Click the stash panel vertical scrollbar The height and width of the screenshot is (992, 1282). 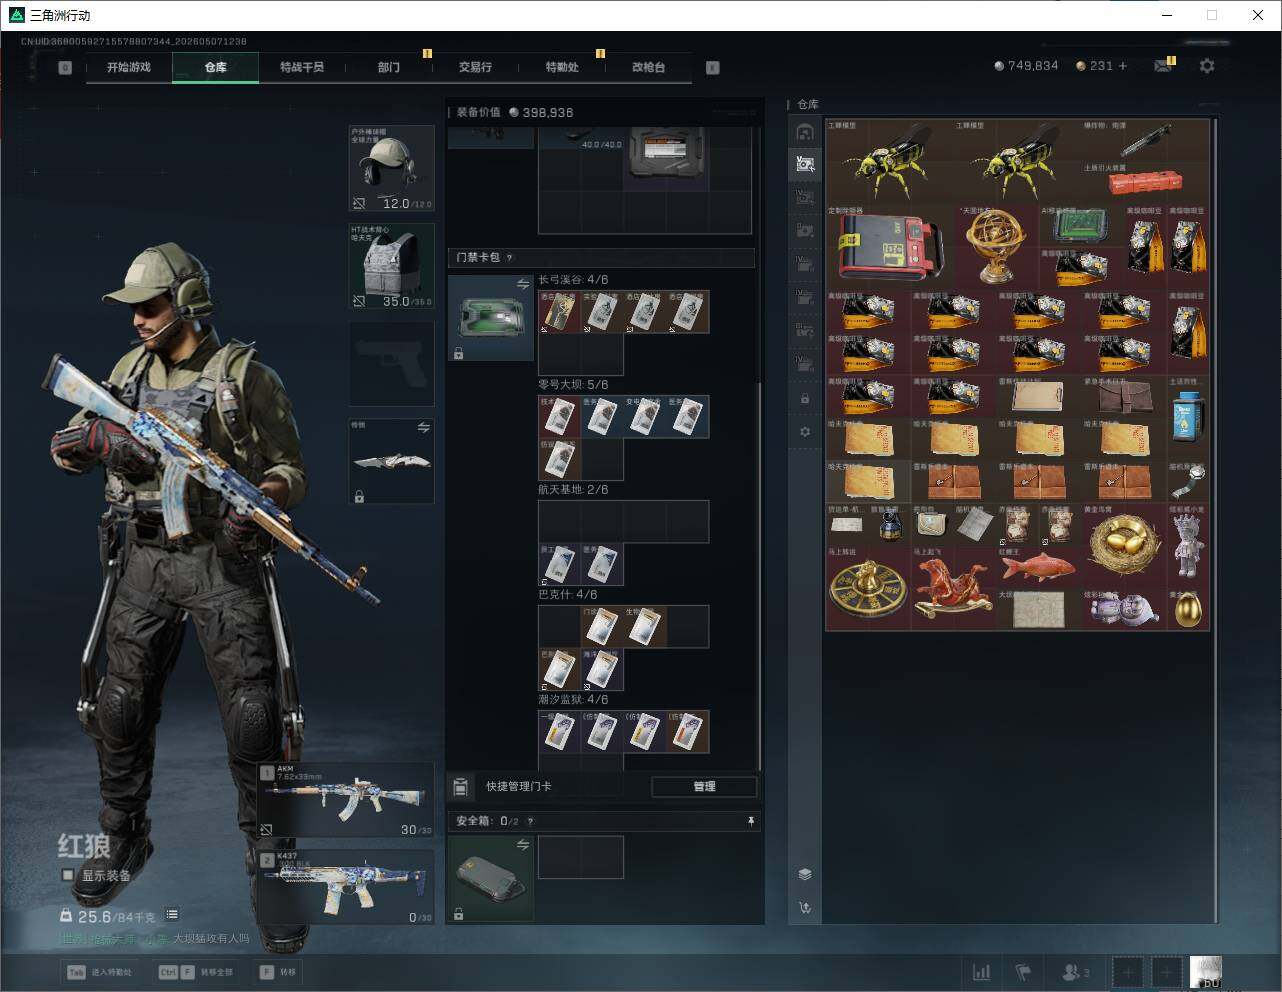[1216, 520]
